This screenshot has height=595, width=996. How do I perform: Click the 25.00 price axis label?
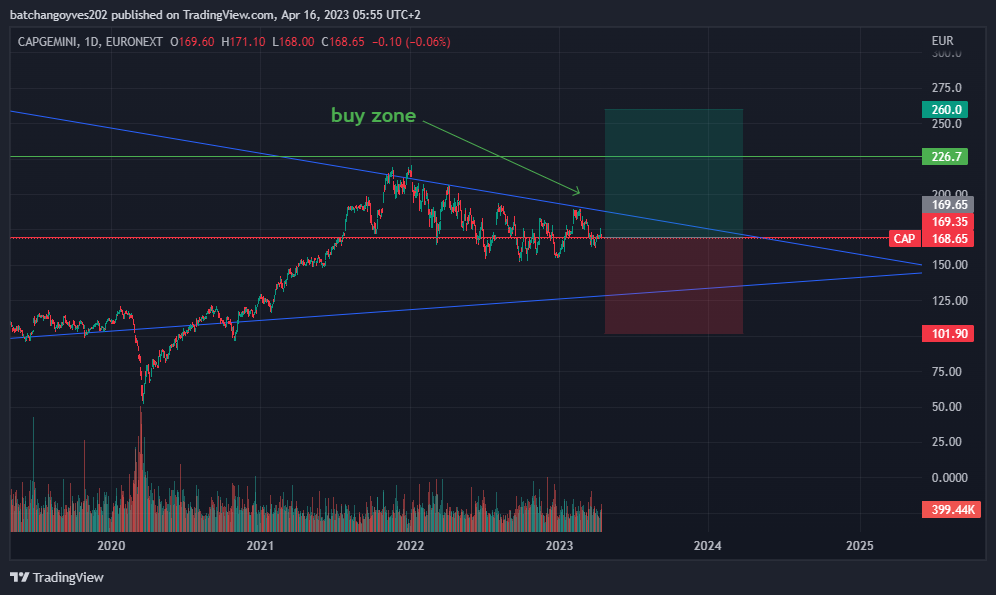click(x=946, y=441)
